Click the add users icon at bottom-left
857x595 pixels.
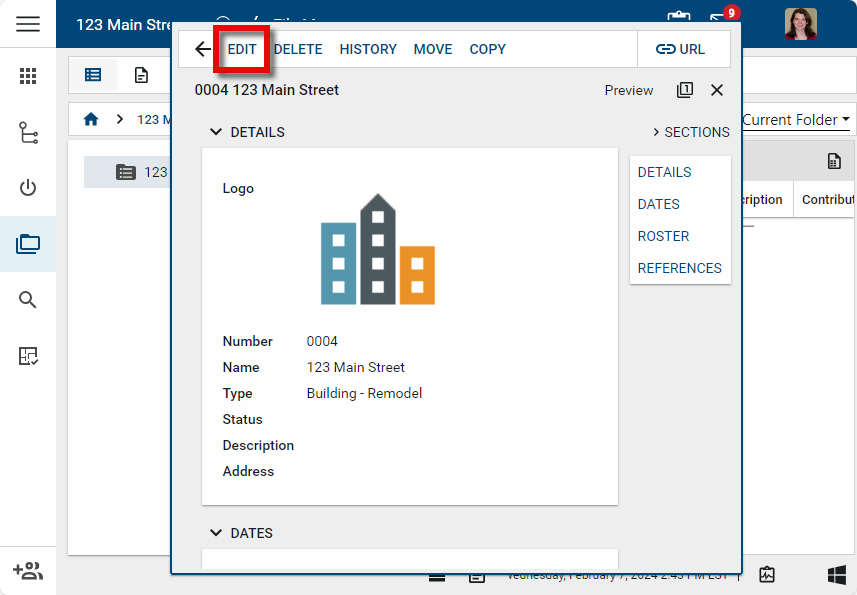[x=28, y=571]
